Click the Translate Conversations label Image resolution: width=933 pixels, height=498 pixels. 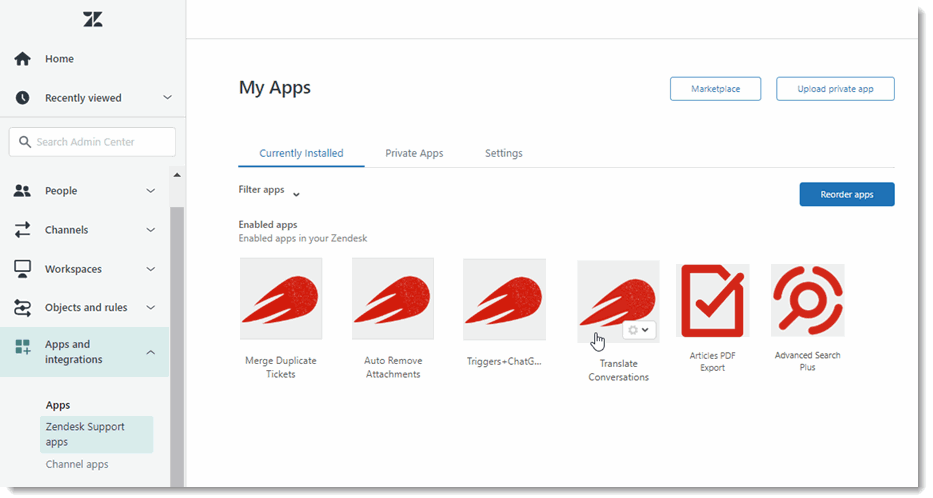pos(618,370)
